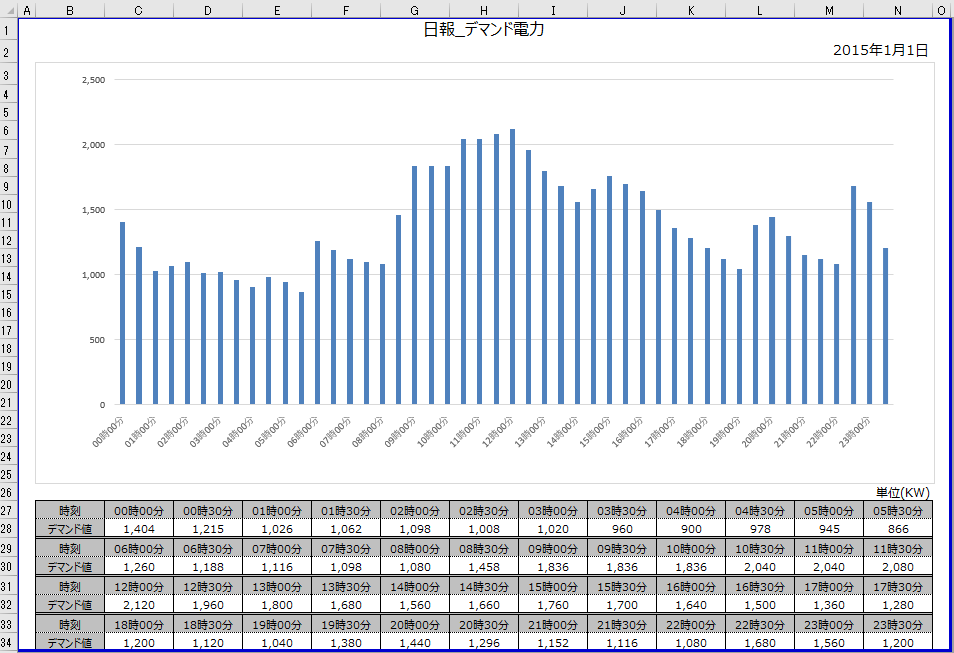Select the date cell 2015年1月1日
954x653 pixels.
(880, 50)
